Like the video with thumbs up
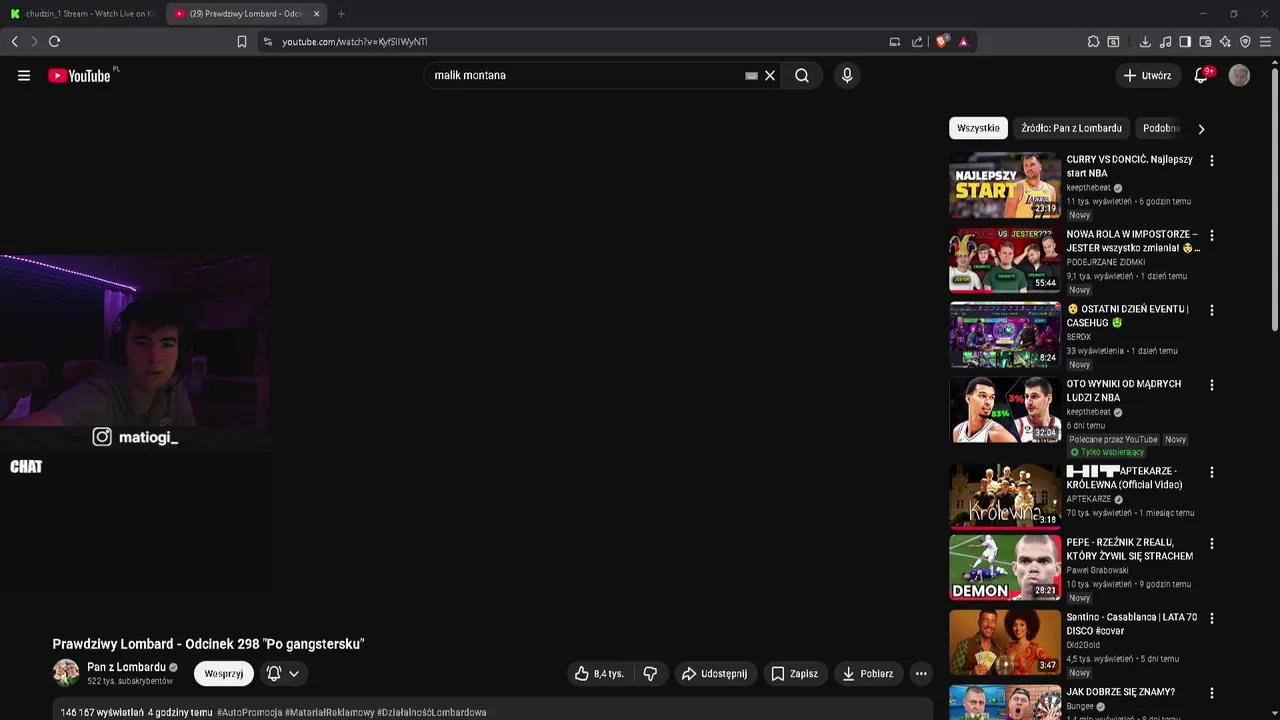This screenshot has height=720, width=1280. pyautogui.click(x=598, y=674)
